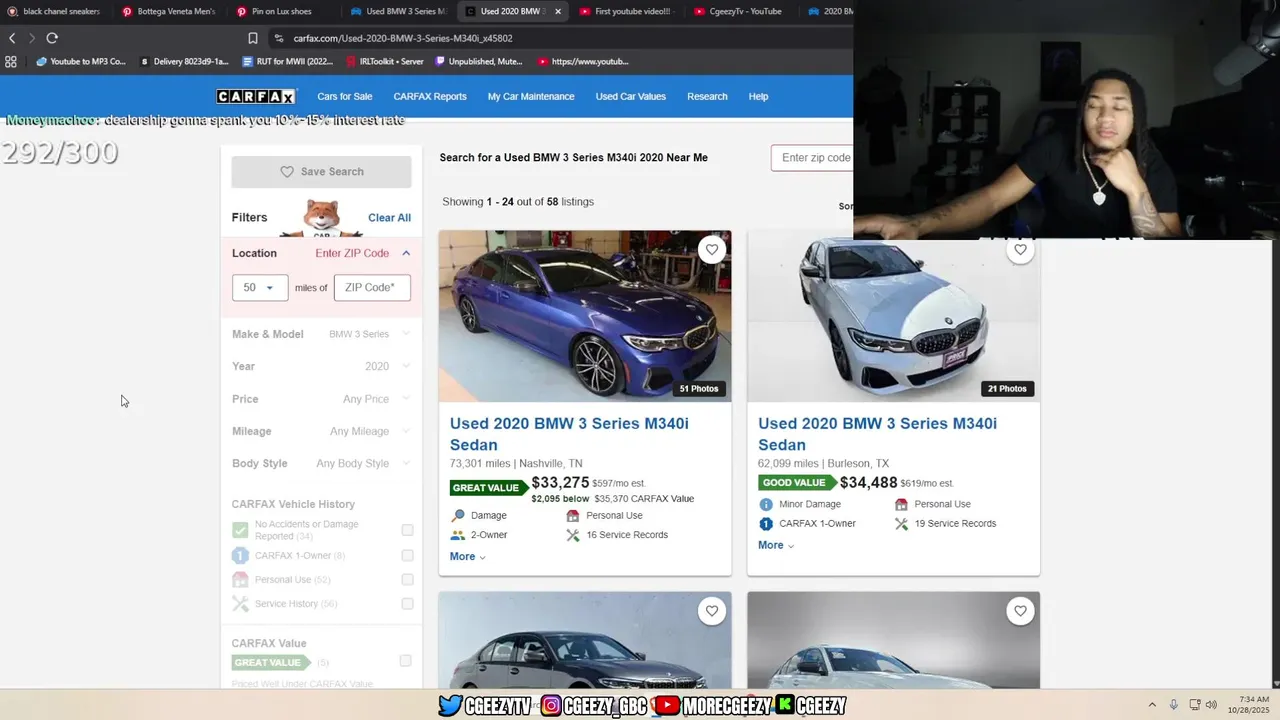Viewport: 1280px width, 720px height.
Task: Click the Minor Damage info icon
Action: coord(766,504)
